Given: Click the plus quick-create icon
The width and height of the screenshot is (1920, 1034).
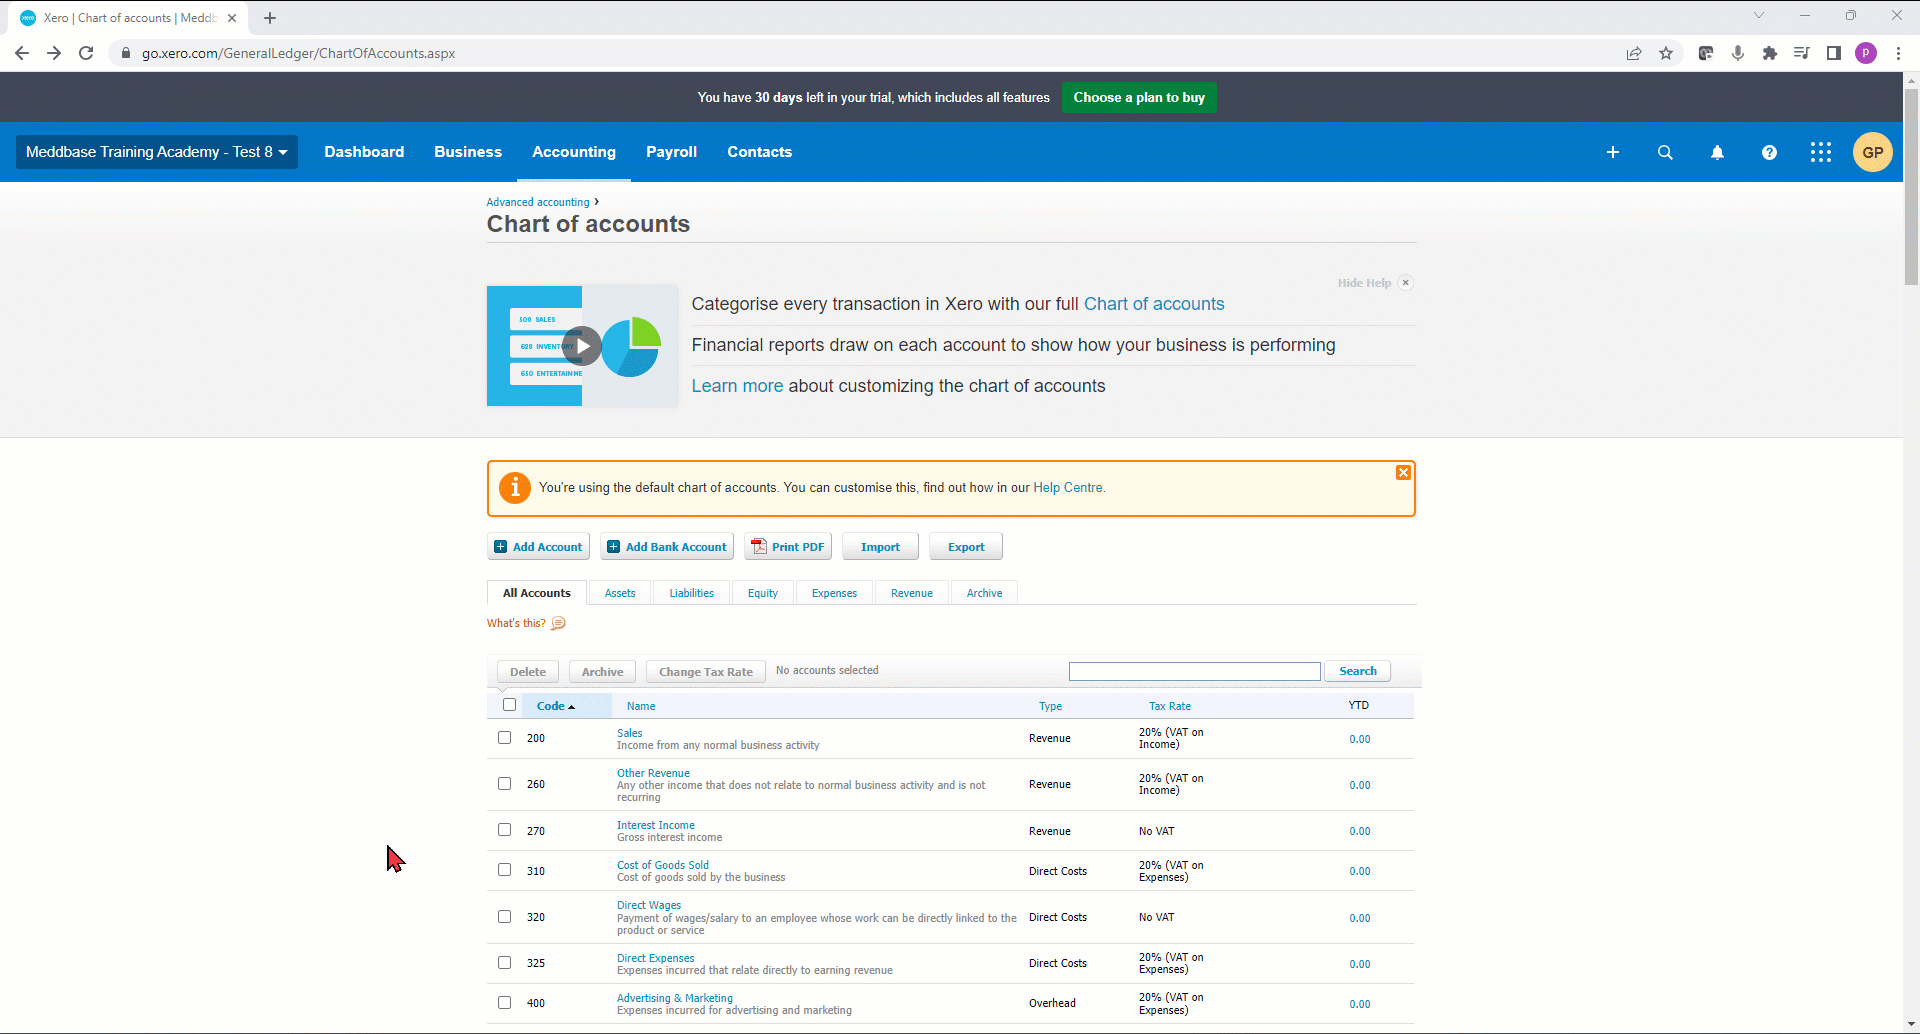Looking at the screenshot, I should click(1613, 152).
